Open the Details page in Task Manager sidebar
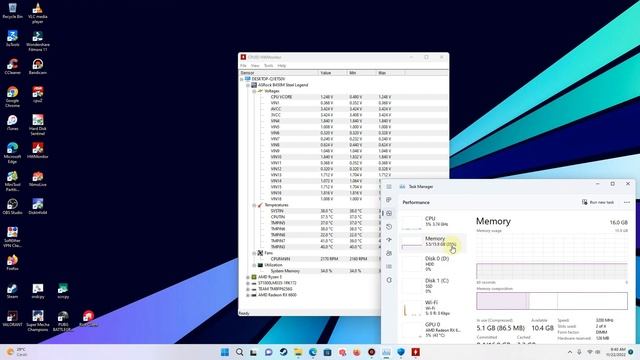The width and height of the screenshot is (640, 360). pos(389,267)
